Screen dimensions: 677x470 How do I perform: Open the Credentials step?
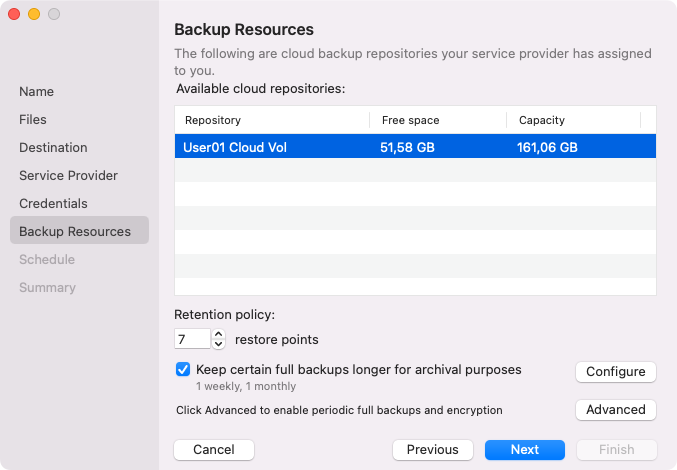coord(53,203)
